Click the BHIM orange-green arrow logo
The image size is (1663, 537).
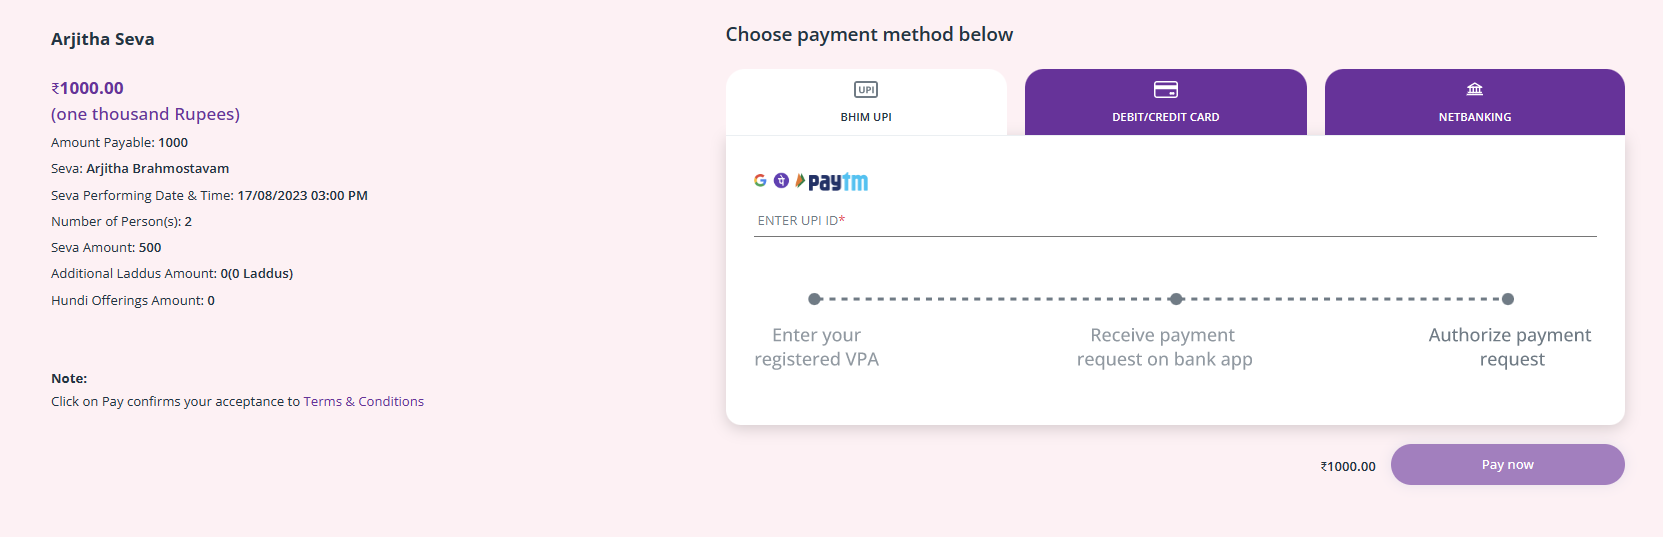click(800, 181)
